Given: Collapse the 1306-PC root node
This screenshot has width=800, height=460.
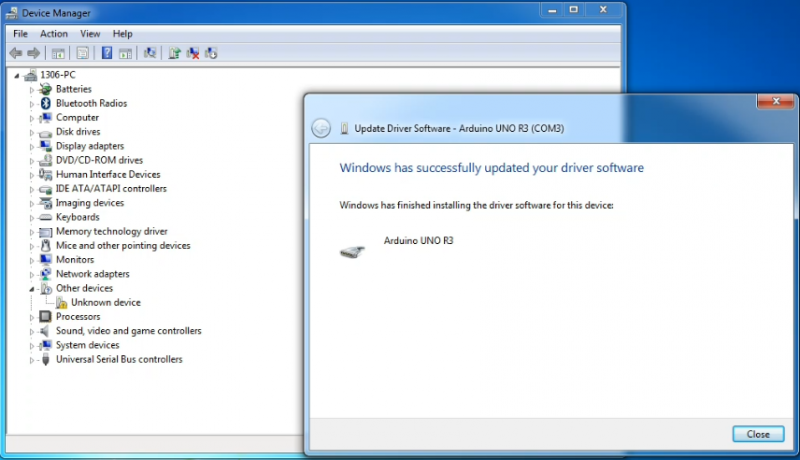Looking at the screenshot, I should tap(17, 75).
